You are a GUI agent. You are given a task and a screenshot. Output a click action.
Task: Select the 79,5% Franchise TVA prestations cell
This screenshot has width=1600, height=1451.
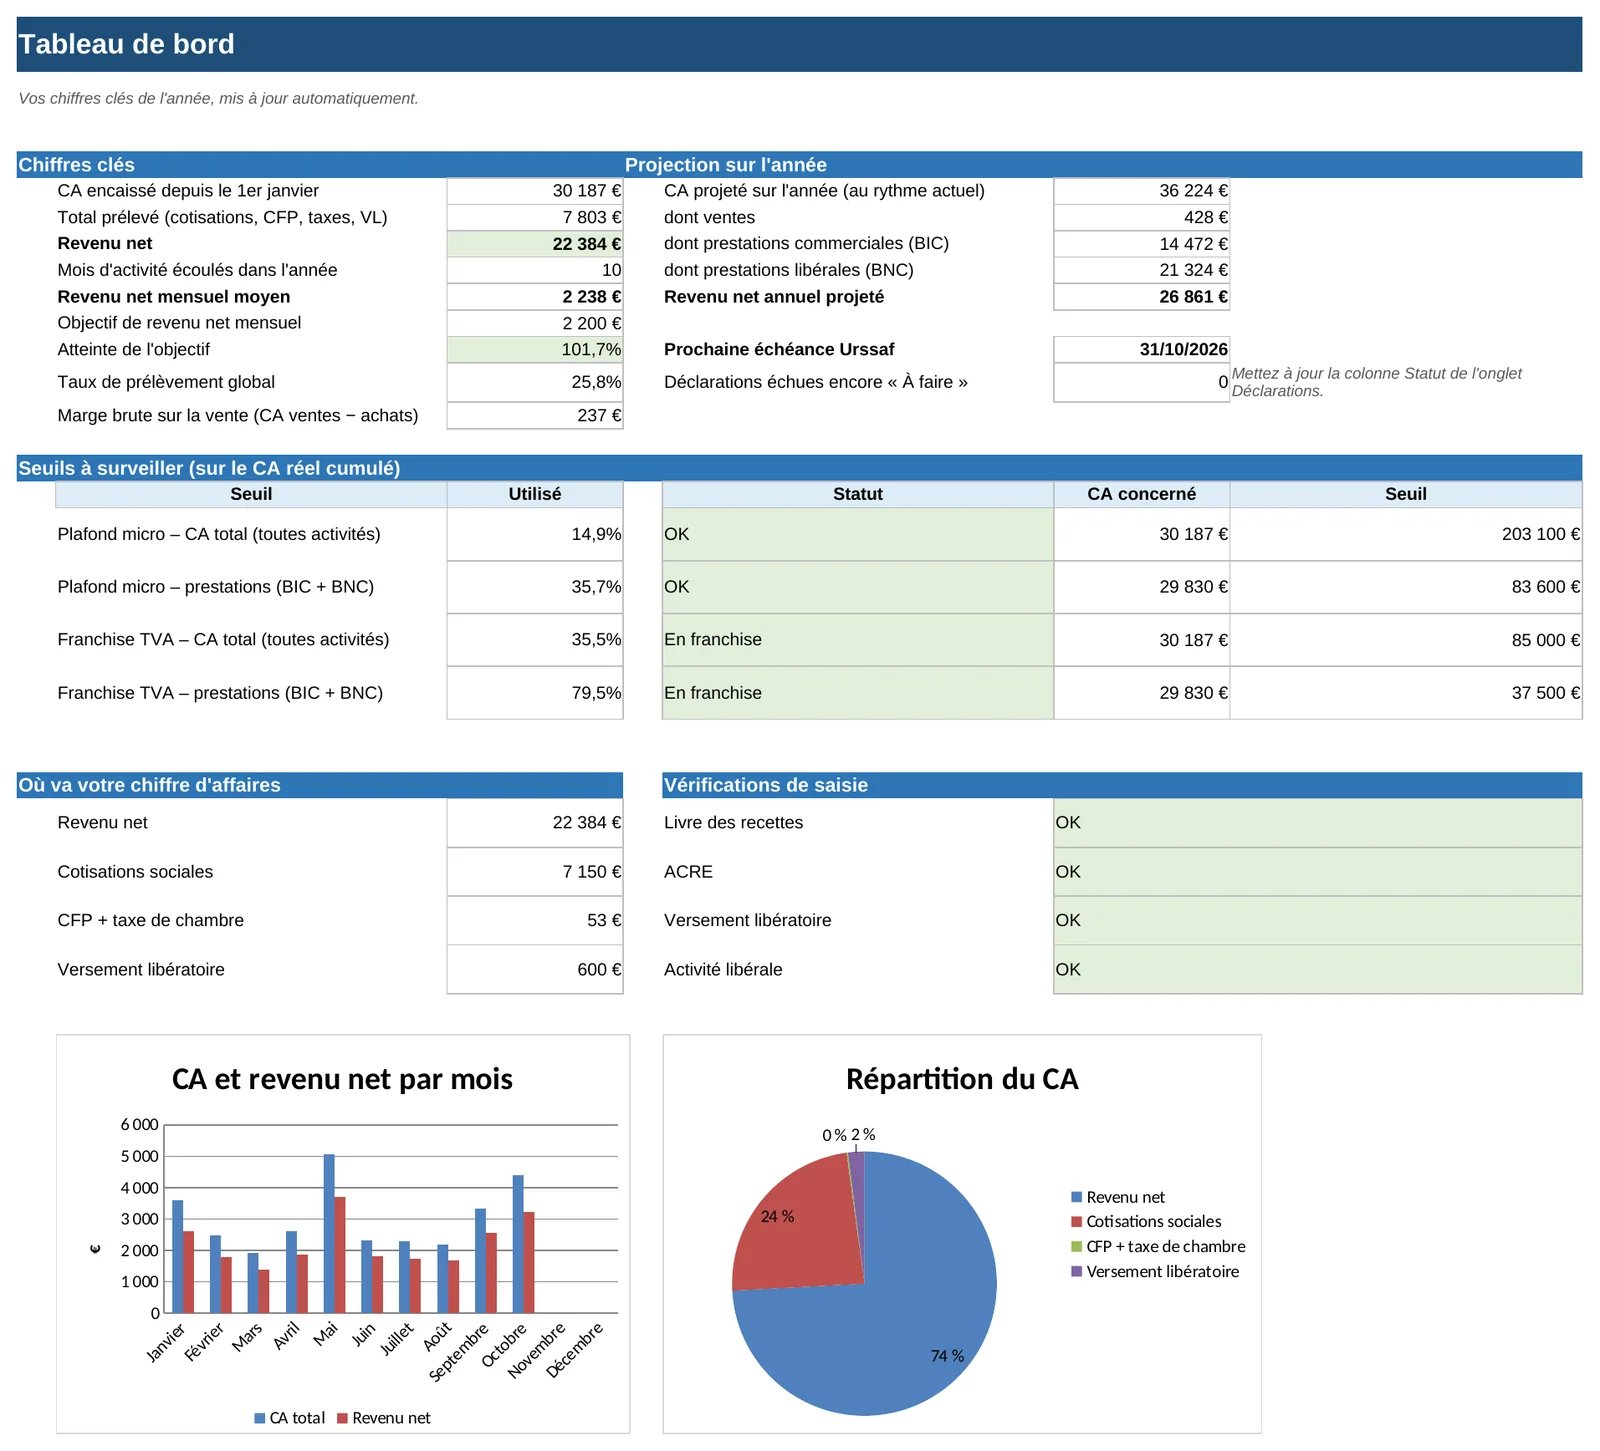[535, 693]
